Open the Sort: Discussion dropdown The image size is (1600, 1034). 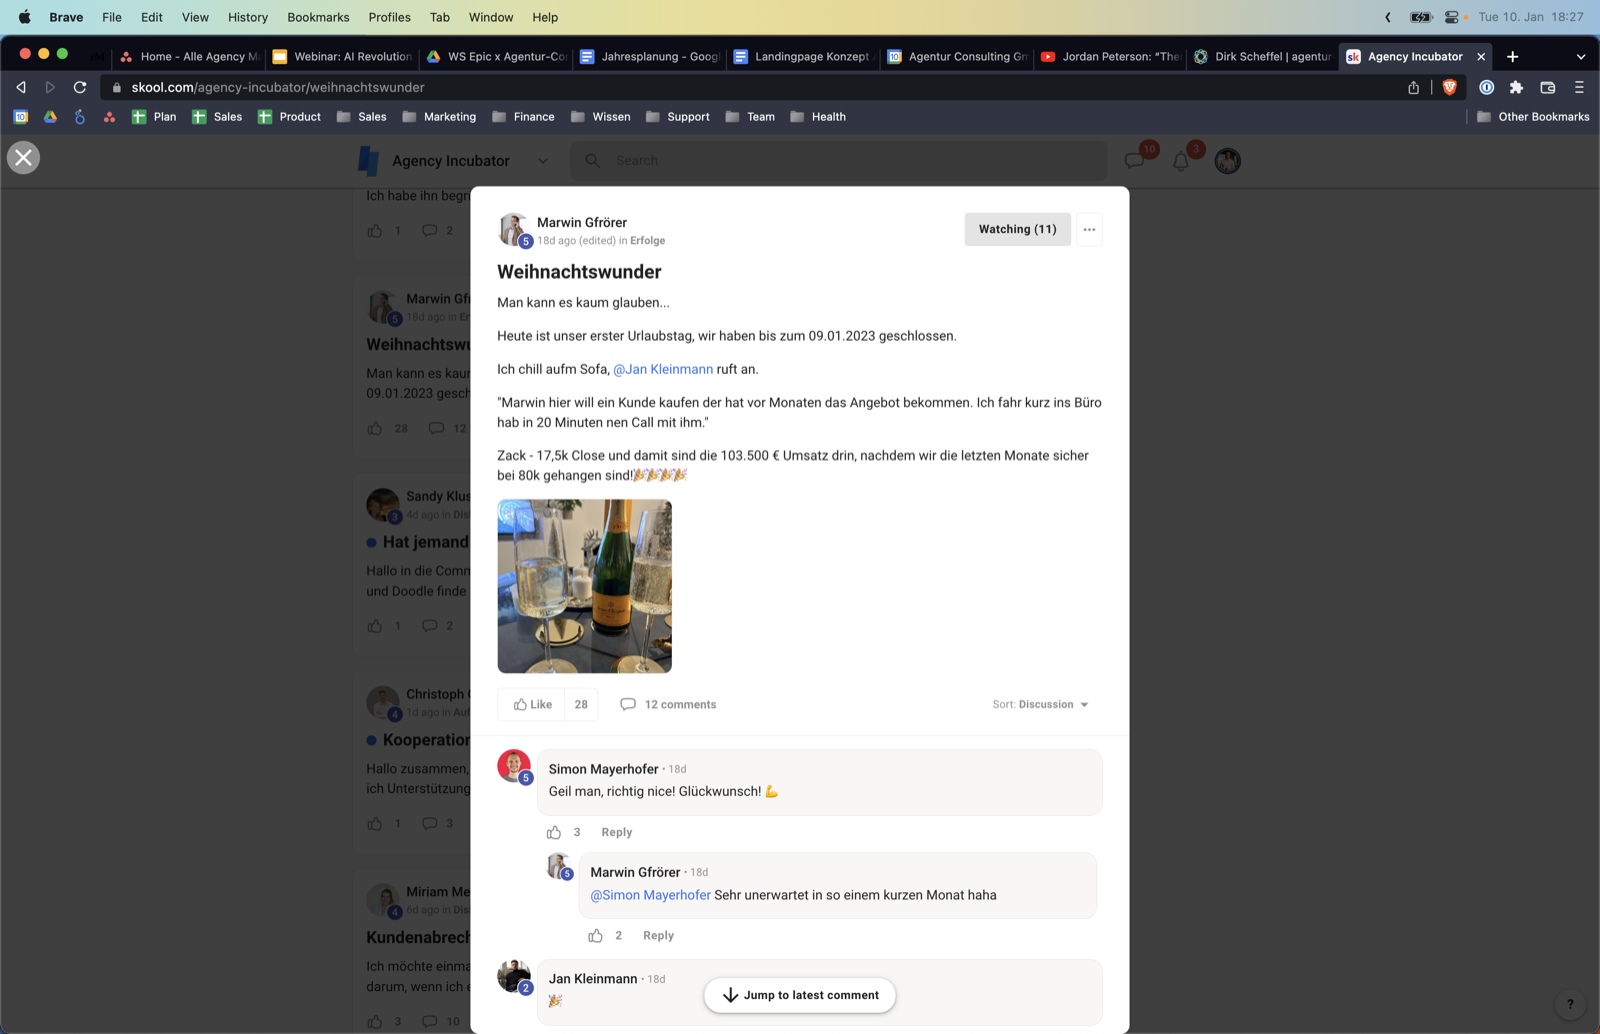pos(1040,704)
